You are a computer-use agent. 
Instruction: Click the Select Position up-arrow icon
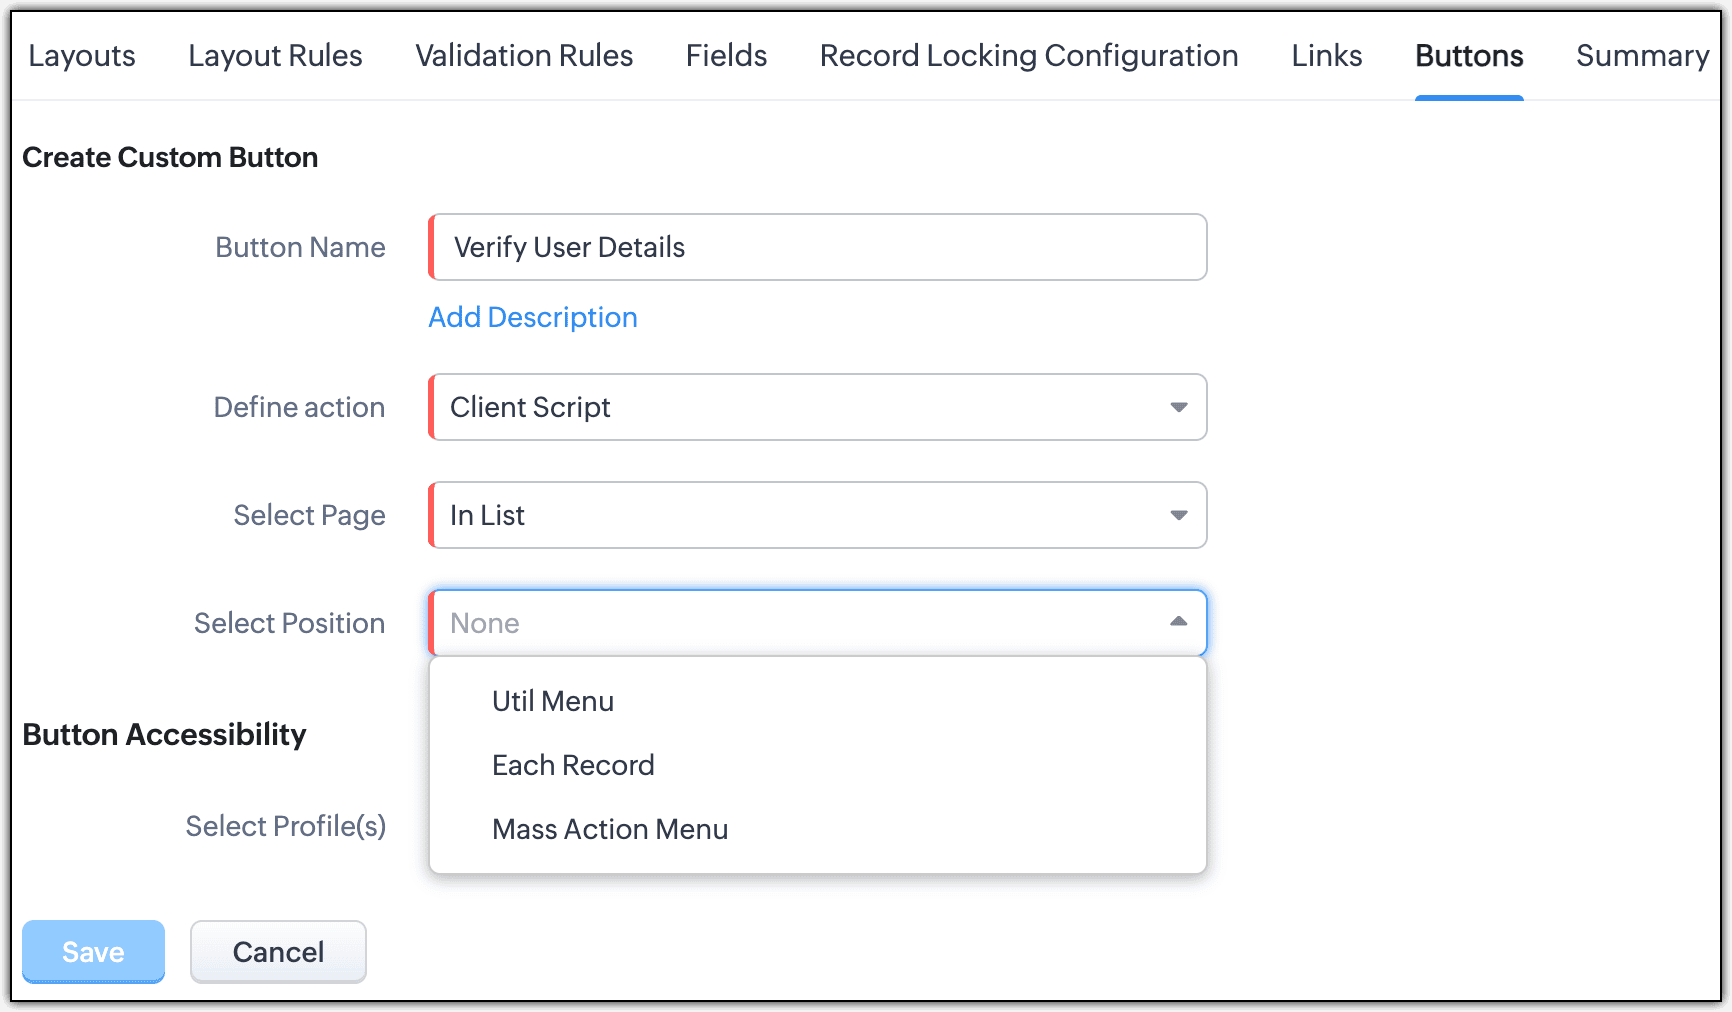1179,622
